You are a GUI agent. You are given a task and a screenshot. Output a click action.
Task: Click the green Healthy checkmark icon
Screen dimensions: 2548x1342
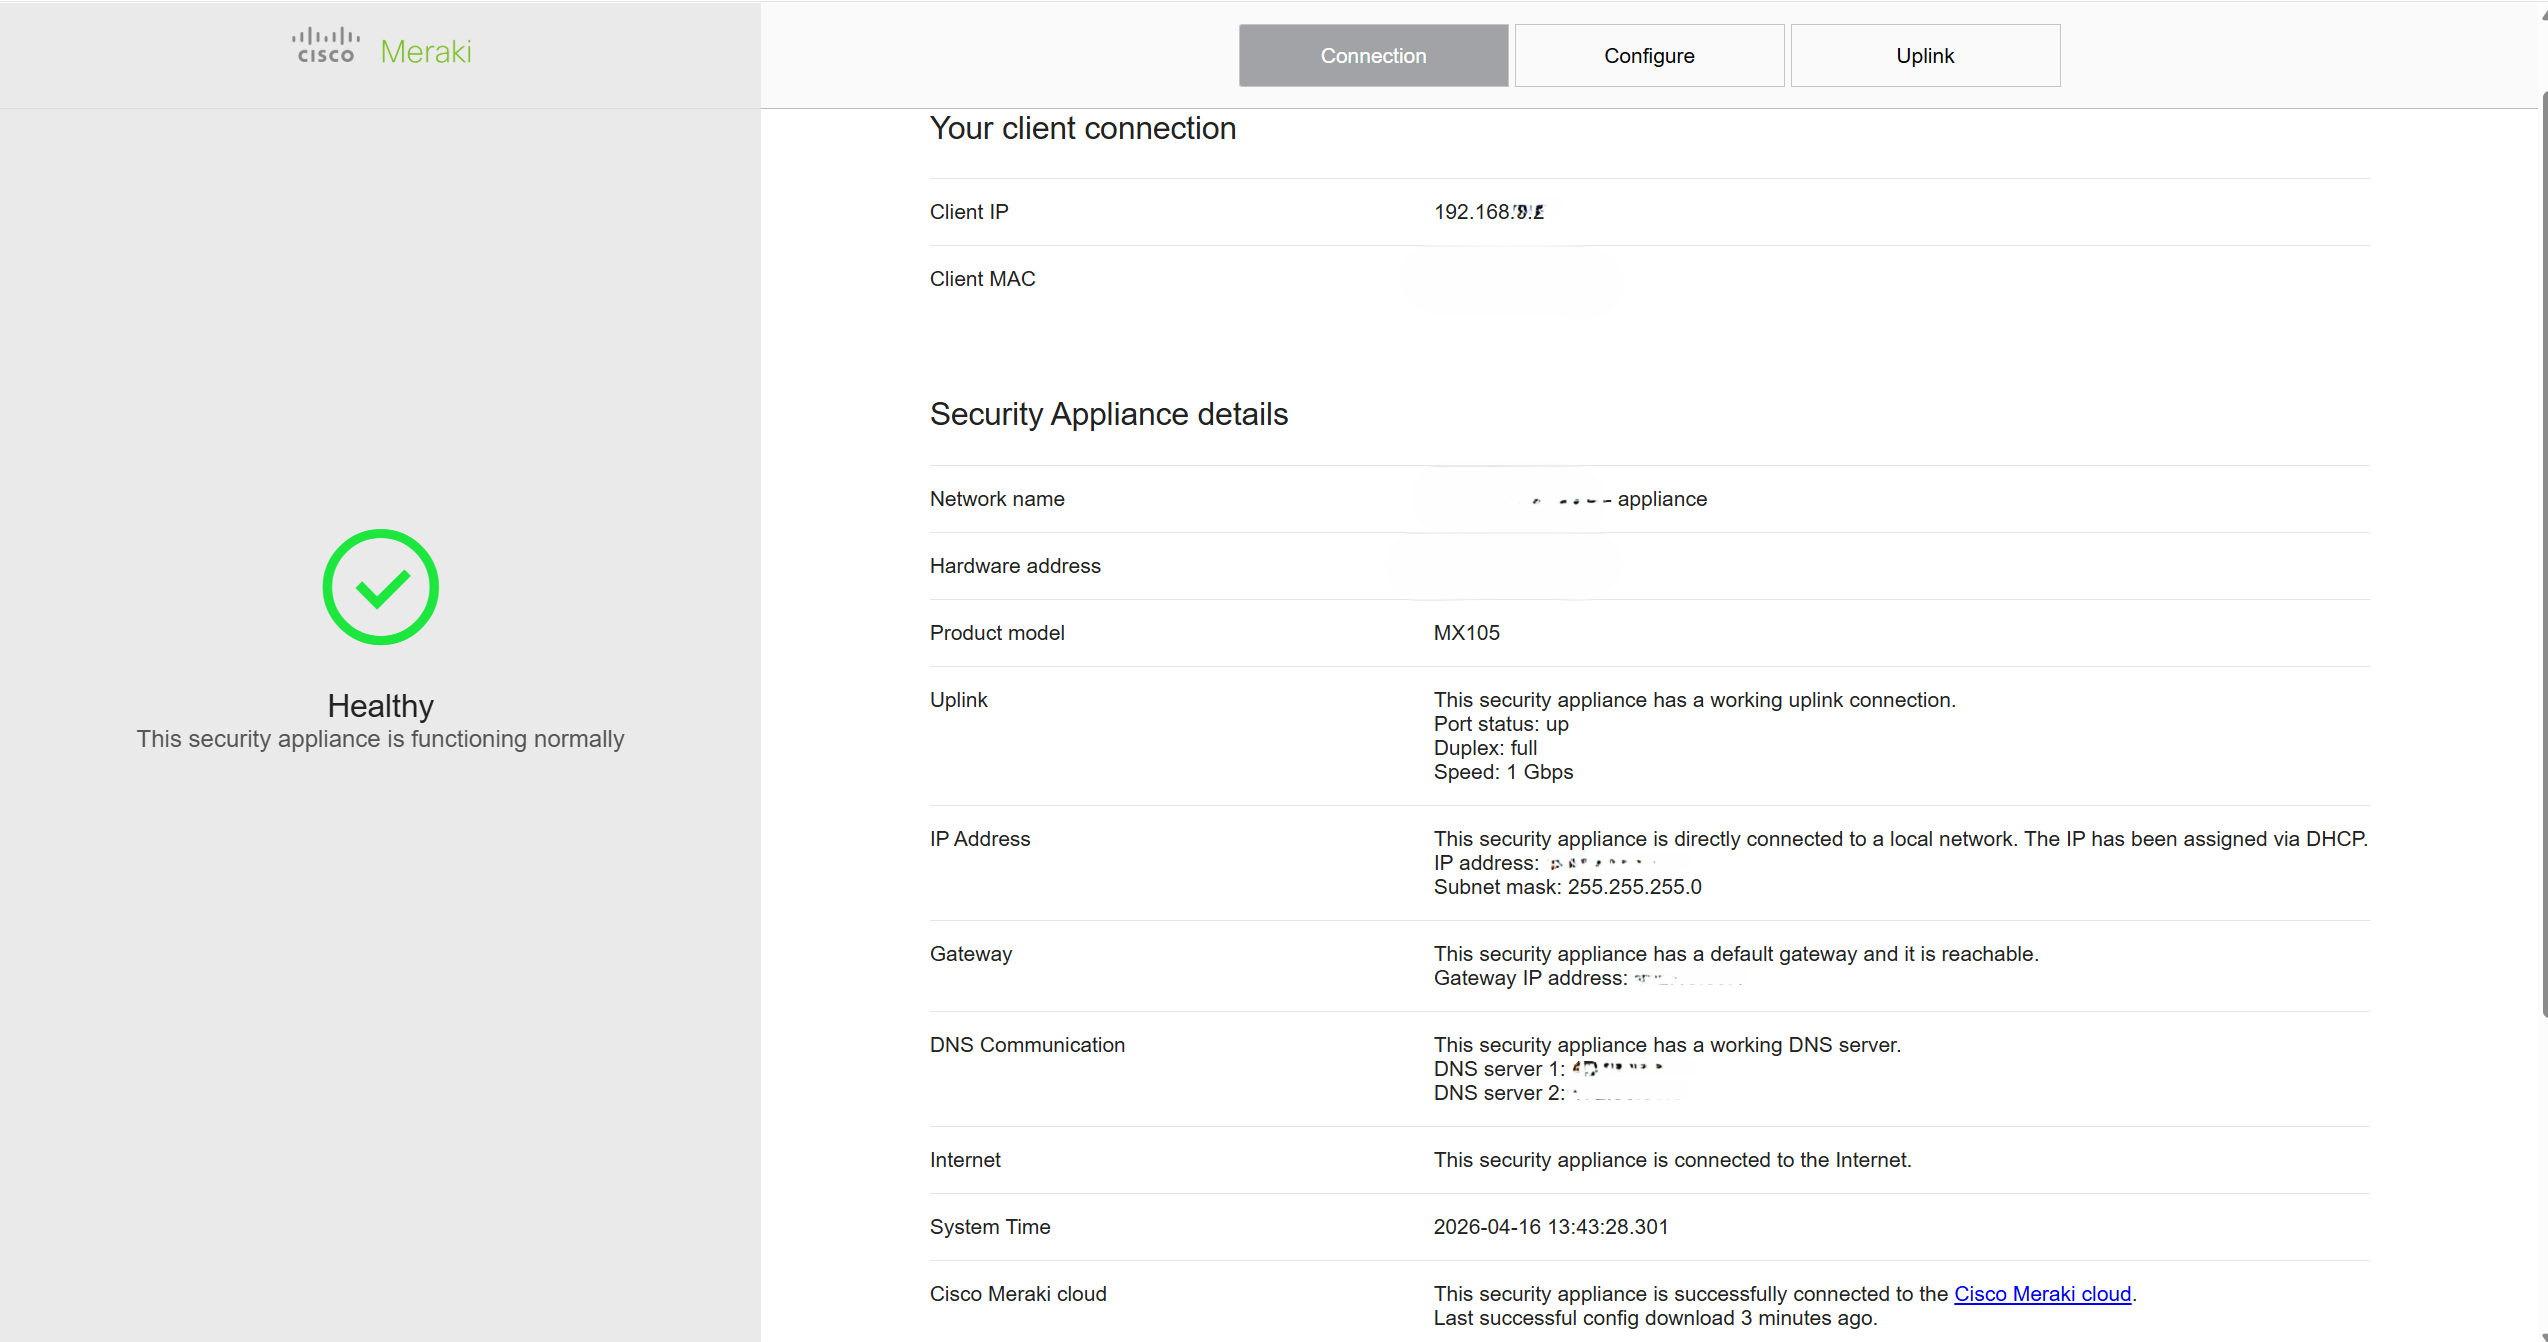pyautogui.click(x=380, y=587)
